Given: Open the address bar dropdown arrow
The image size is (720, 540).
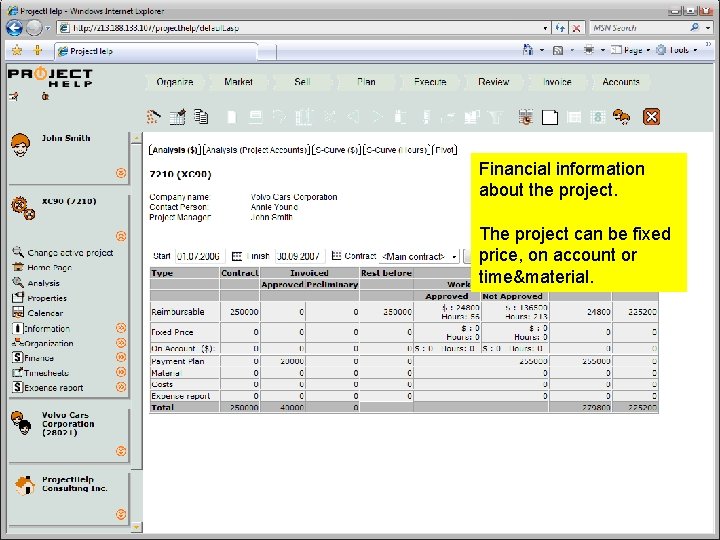Looking at the screenshot, I should click(x=545, y=28).
